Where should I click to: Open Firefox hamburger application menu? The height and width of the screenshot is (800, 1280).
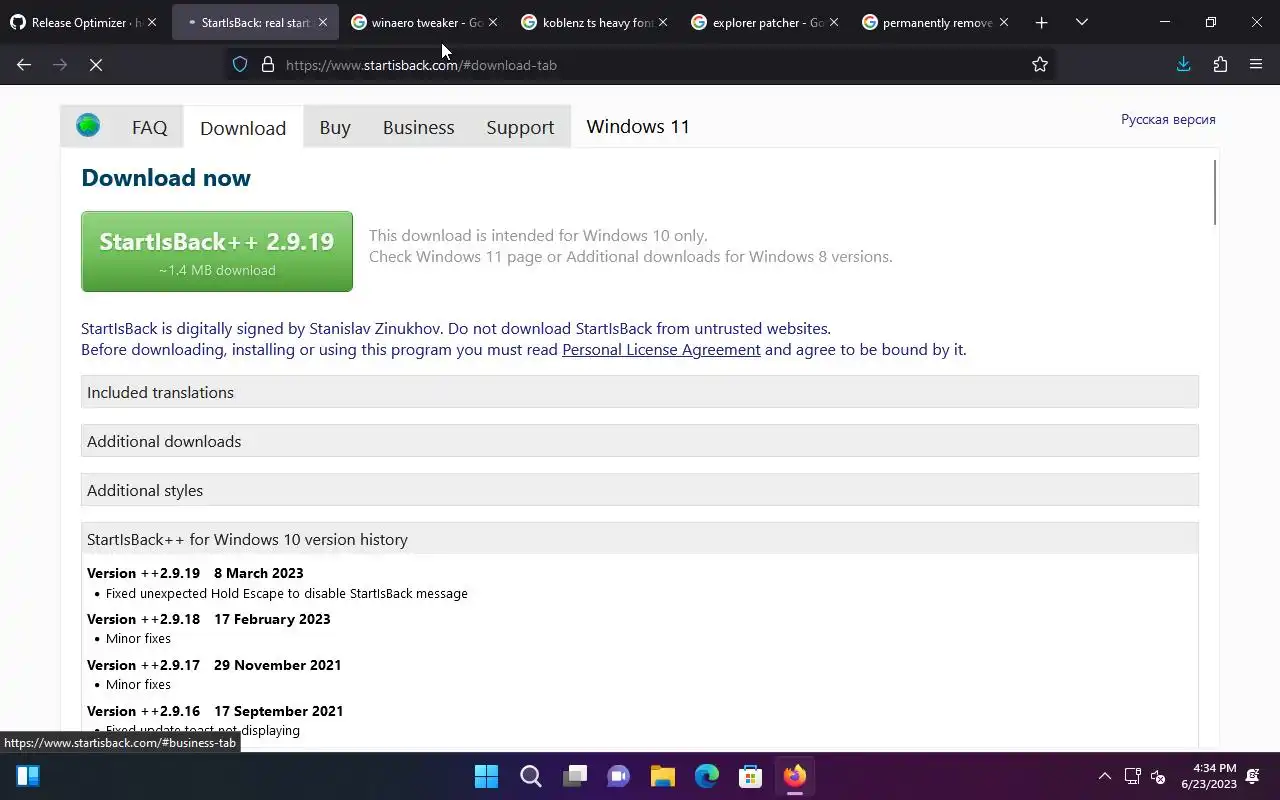[1256, 65]
